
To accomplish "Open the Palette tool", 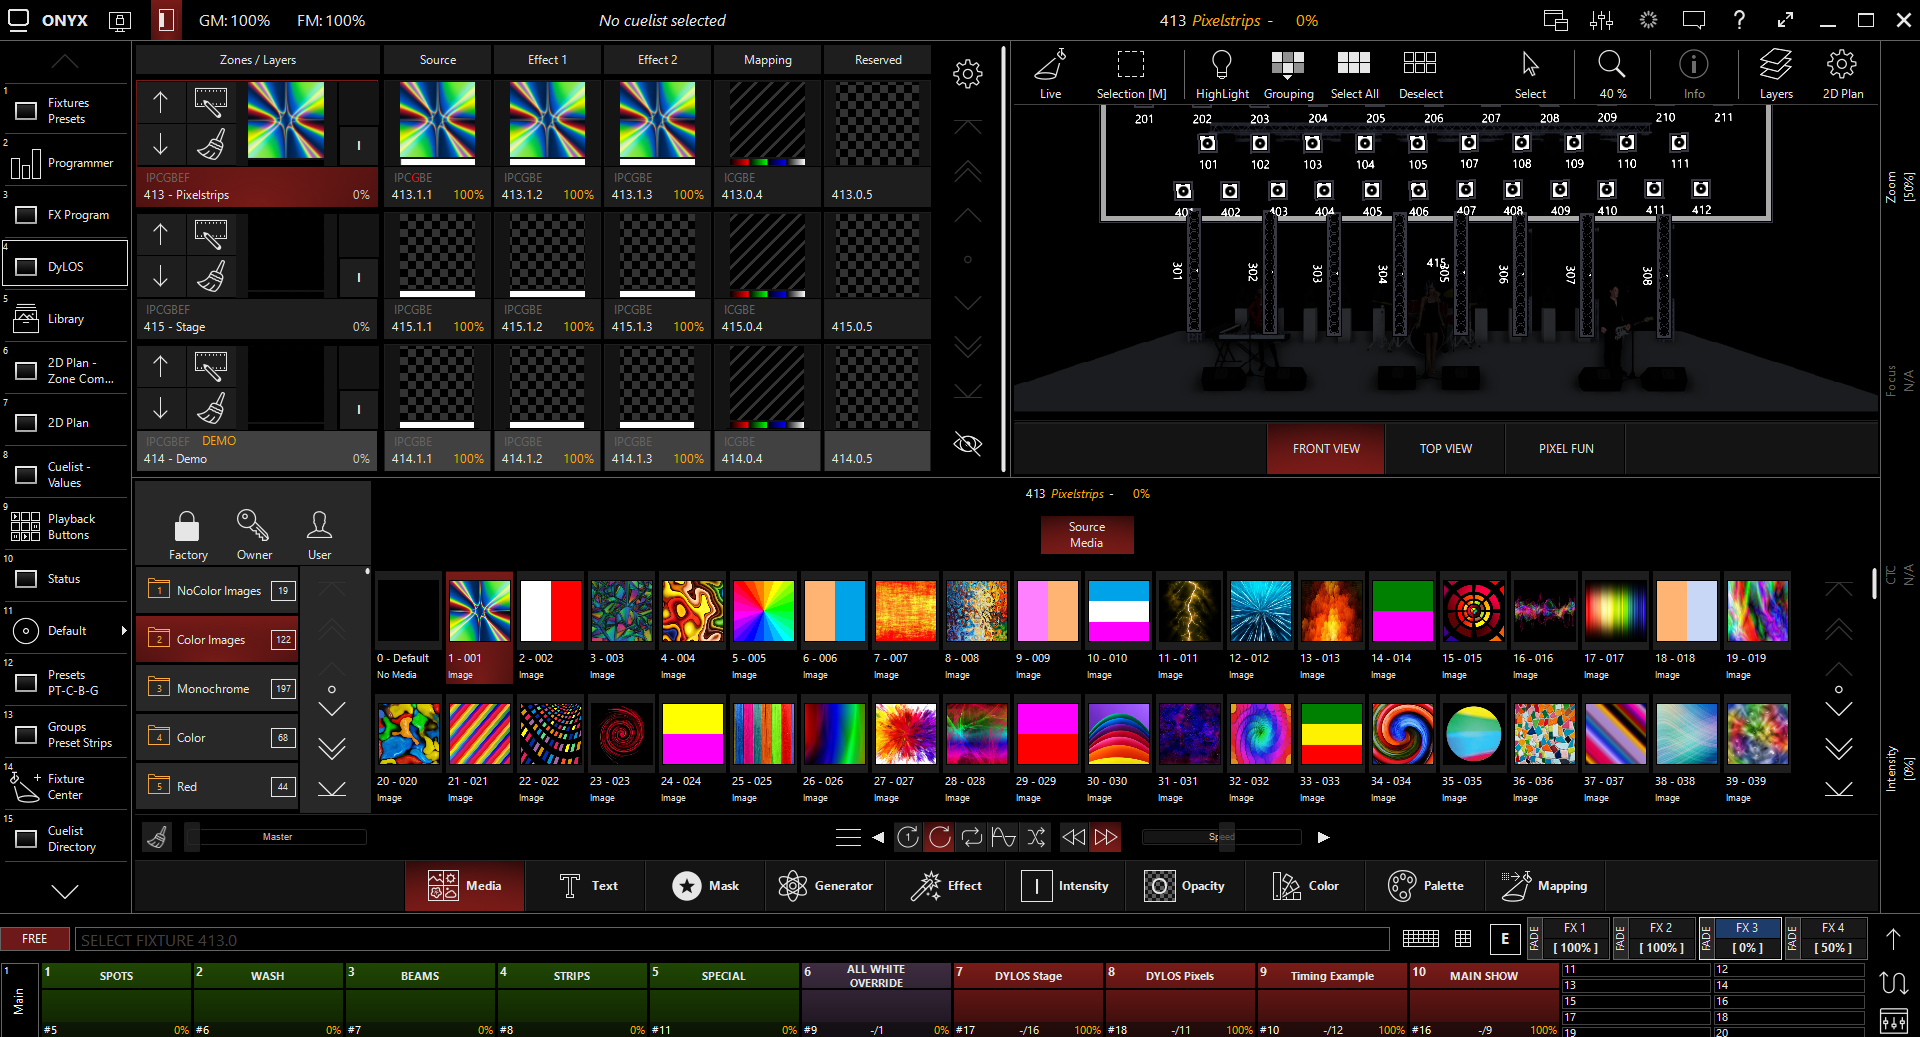I will coord(1426,886).
